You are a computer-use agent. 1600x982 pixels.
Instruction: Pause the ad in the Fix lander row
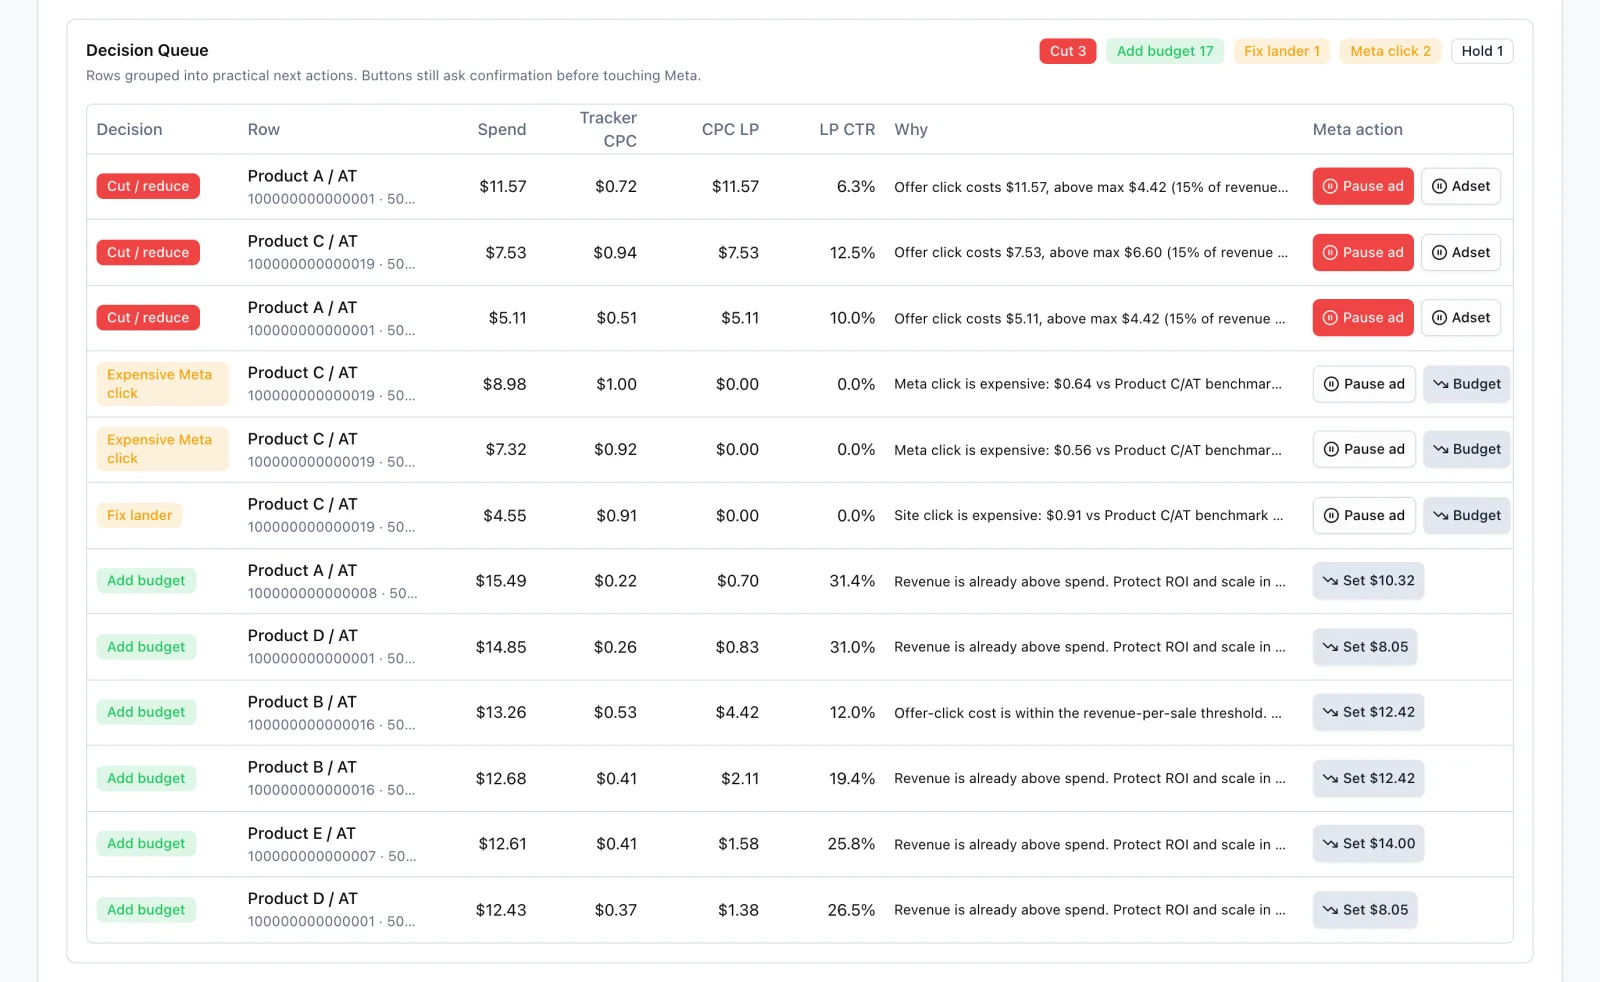pos(1364,516)
